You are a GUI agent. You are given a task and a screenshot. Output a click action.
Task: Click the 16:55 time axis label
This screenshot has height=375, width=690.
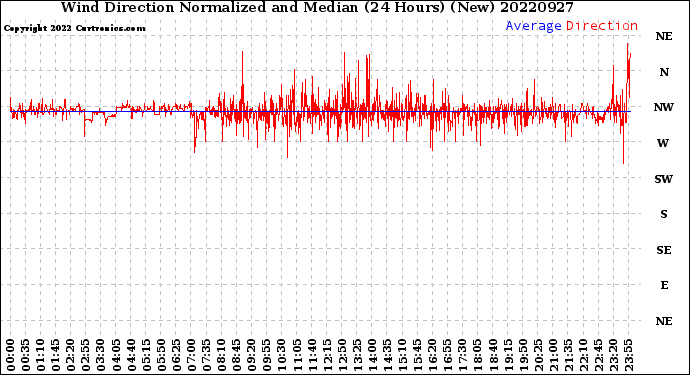click(x=448, y=355)
